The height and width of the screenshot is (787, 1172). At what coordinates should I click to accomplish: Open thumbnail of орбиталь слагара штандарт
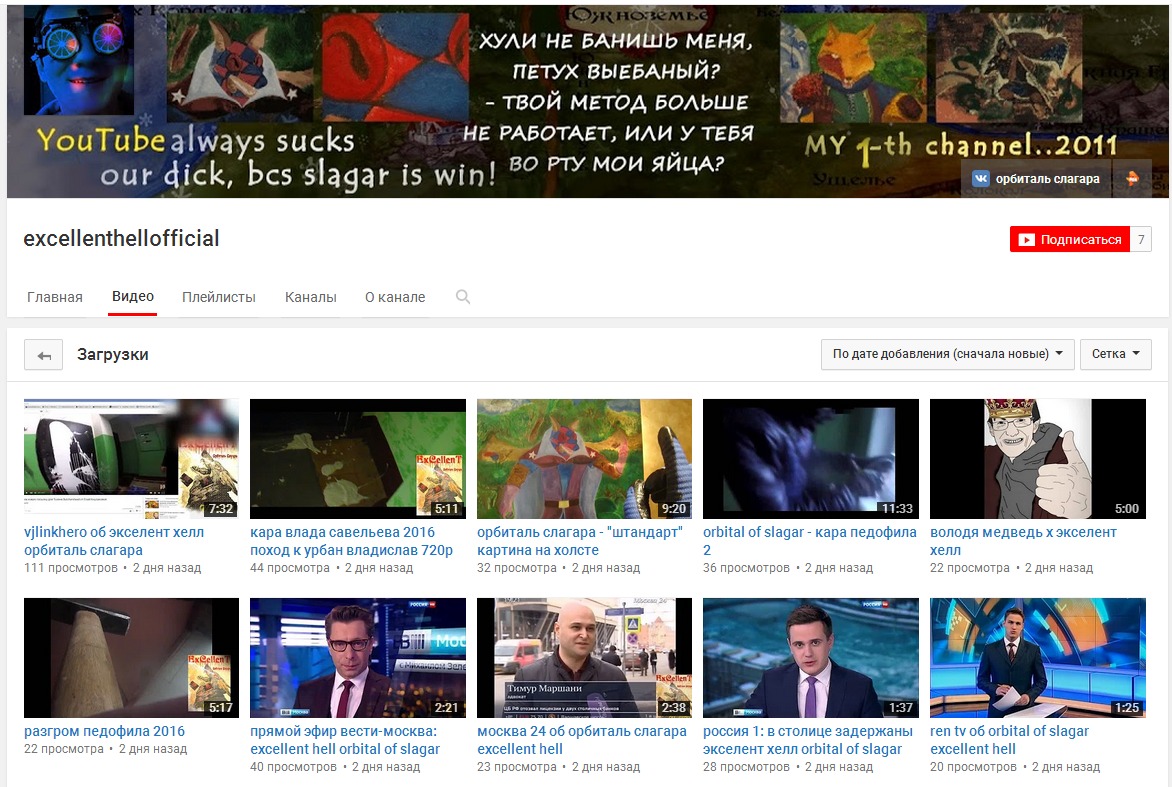585,459
